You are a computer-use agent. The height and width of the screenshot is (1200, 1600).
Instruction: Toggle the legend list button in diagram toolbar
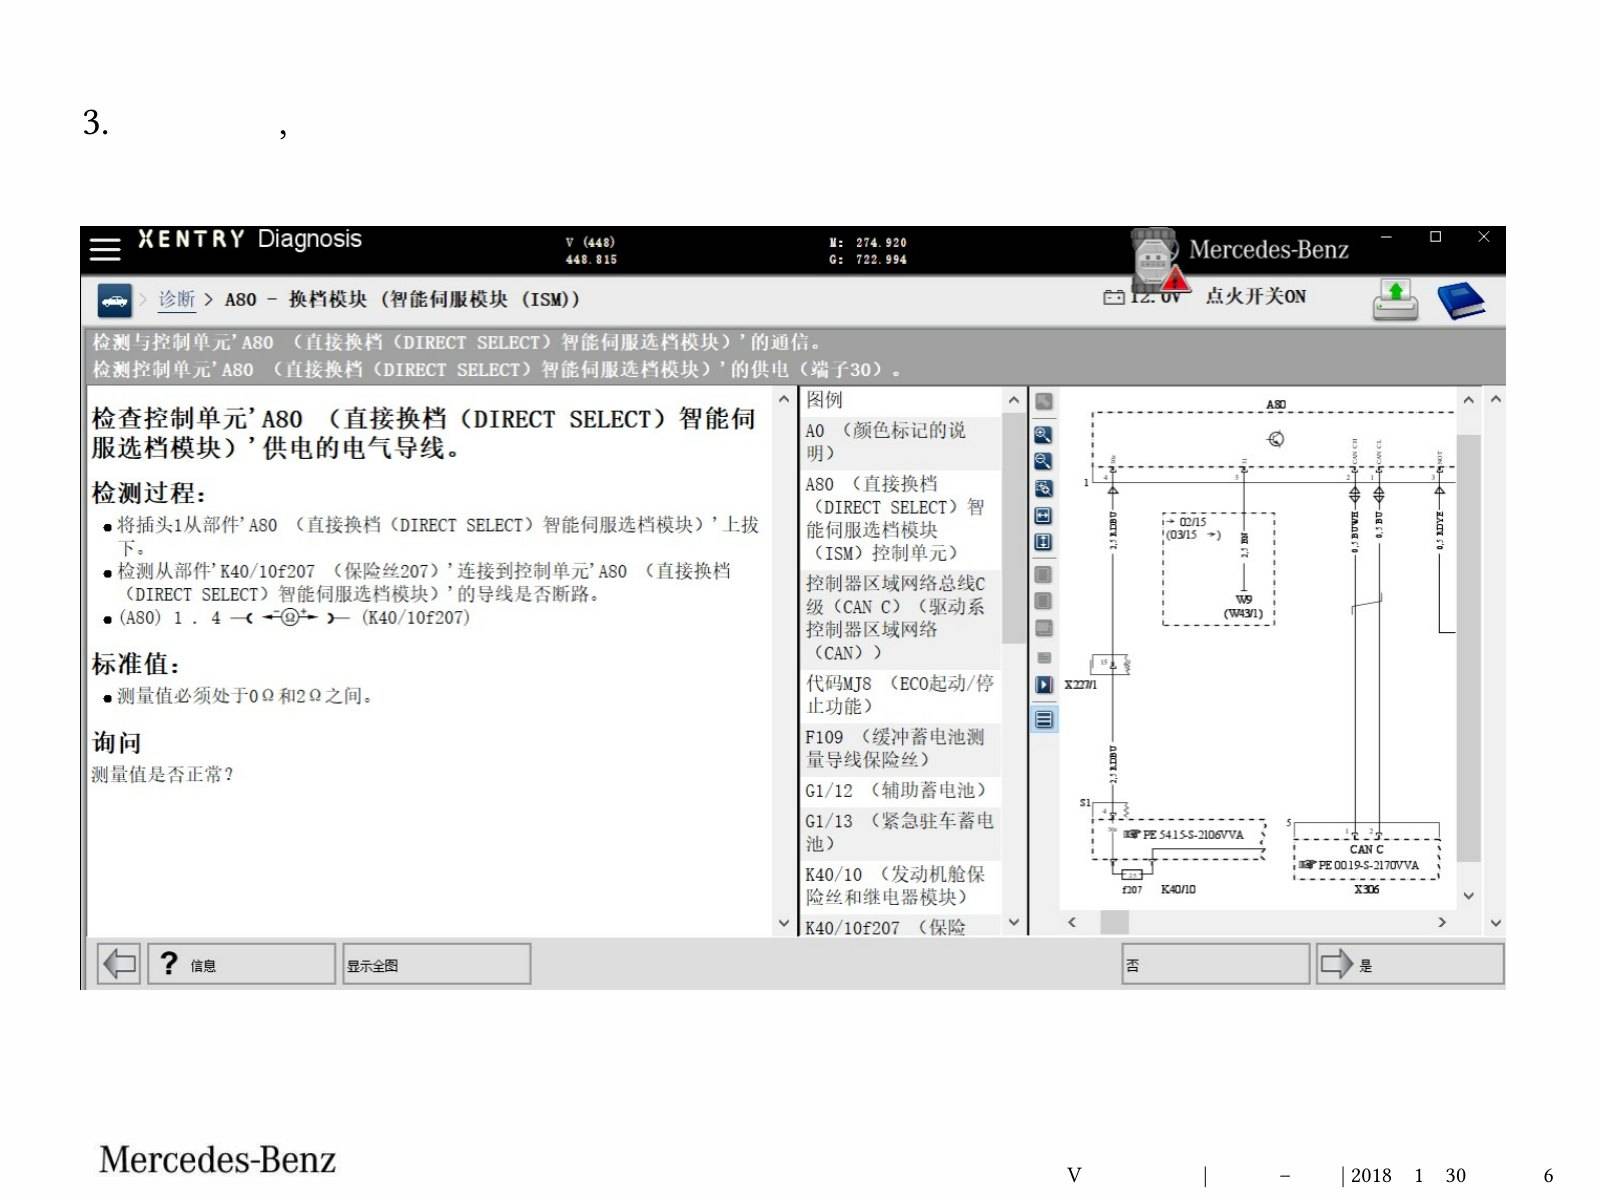tap(1044, 719)
